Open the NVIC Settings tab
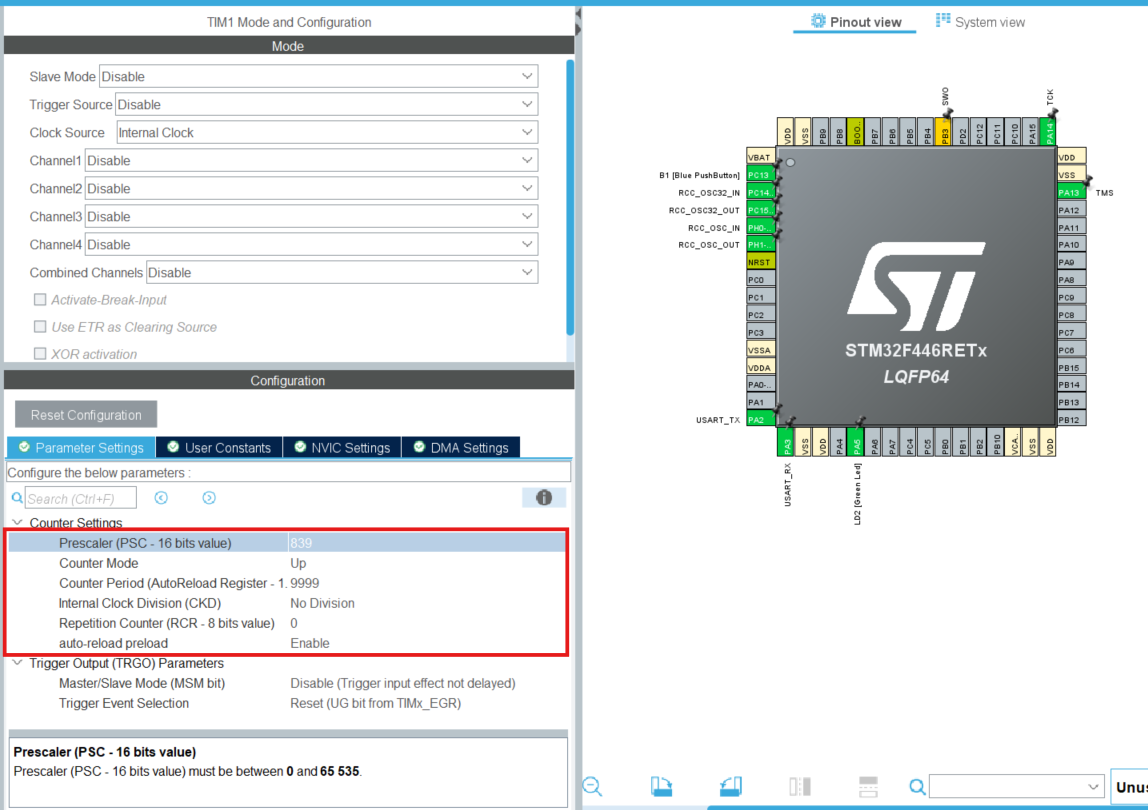The height and width of the screenshot is (810, 1148). tap(342, 447)
